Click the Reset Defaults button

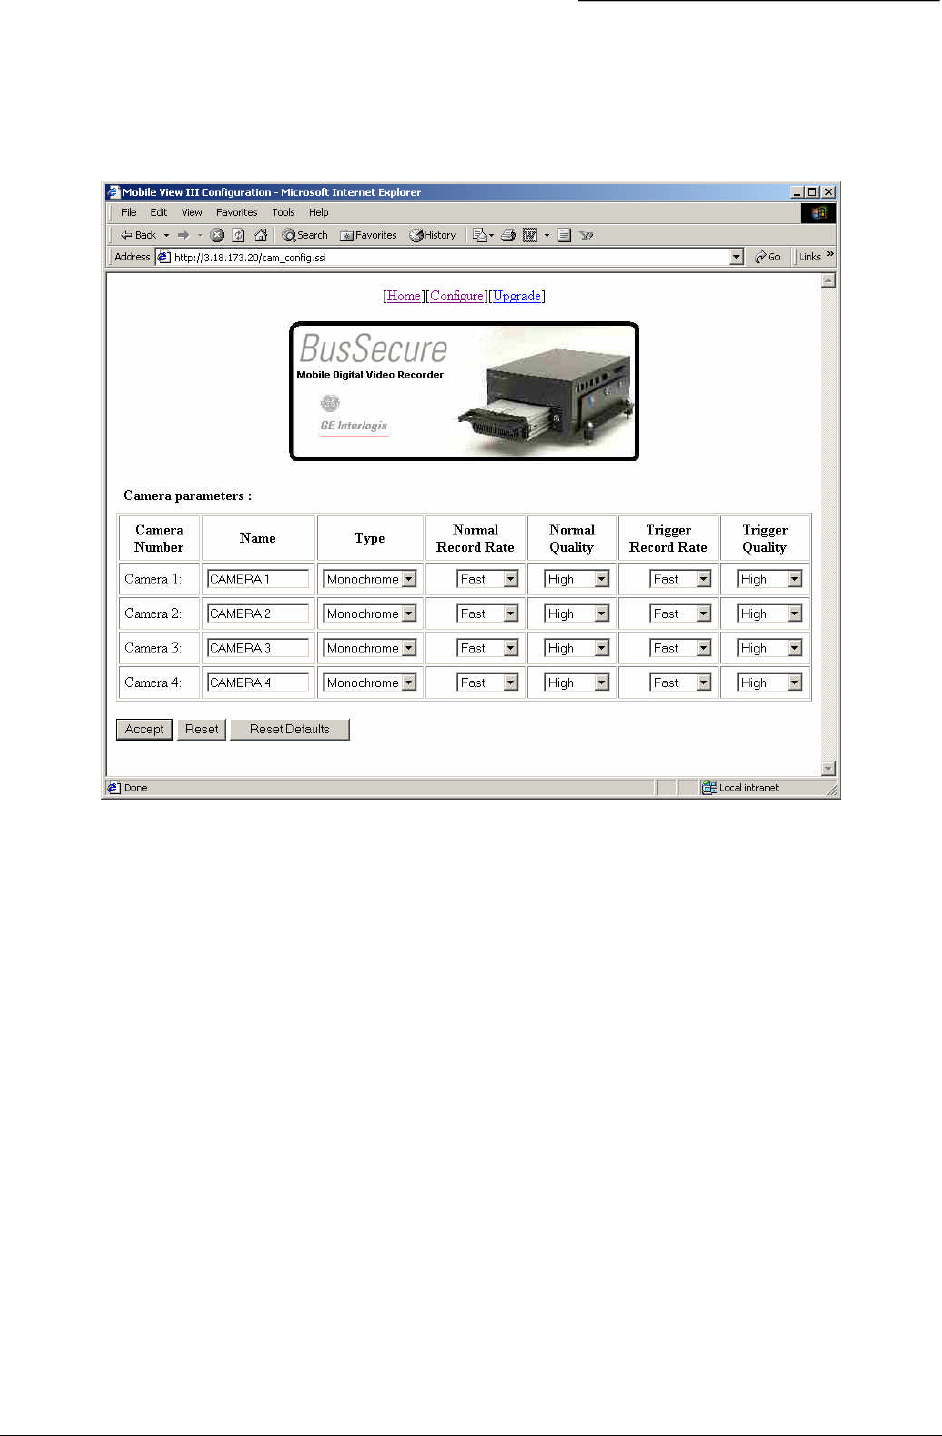(x=290, y=729)
